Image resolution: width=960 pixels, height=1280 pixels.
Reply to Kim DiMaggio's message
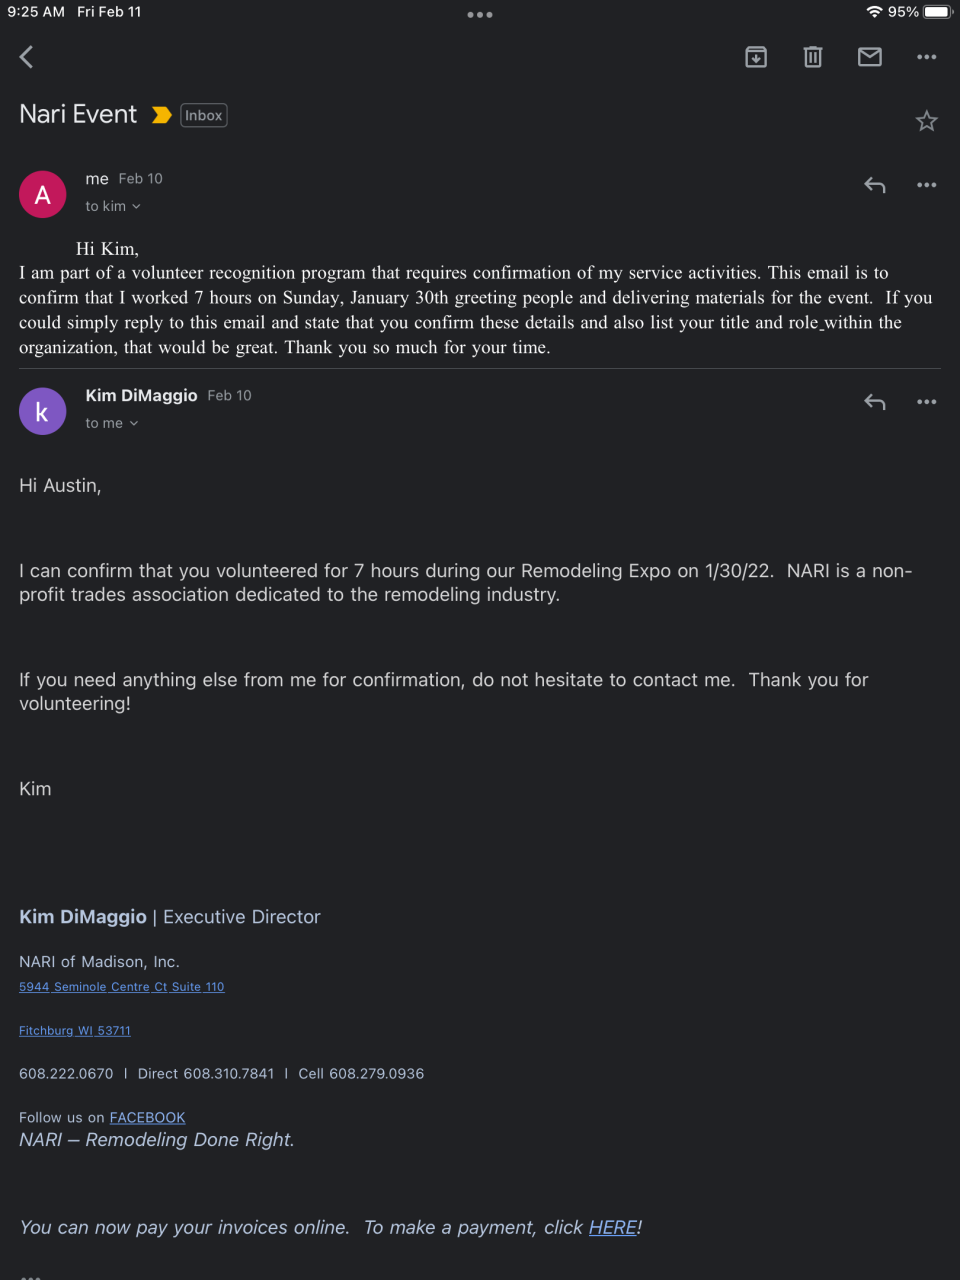[875, 402]
